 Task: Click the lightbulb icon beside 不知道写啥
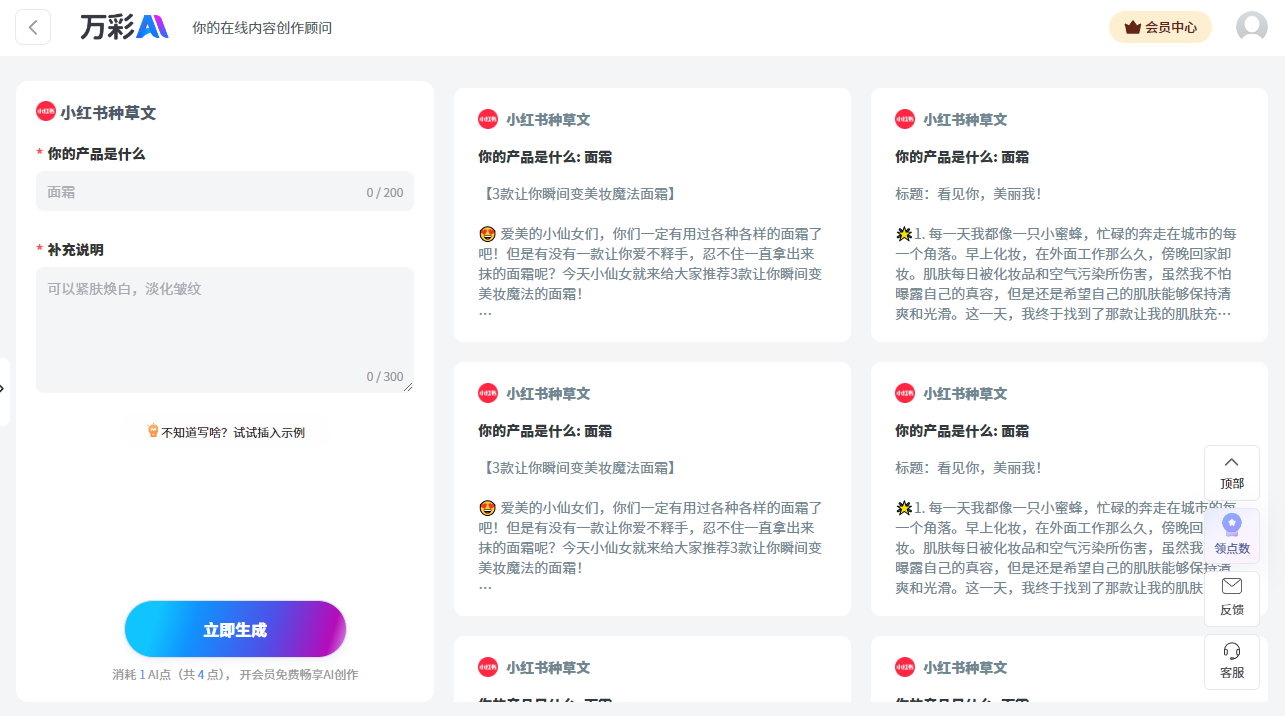pos(153,432)
